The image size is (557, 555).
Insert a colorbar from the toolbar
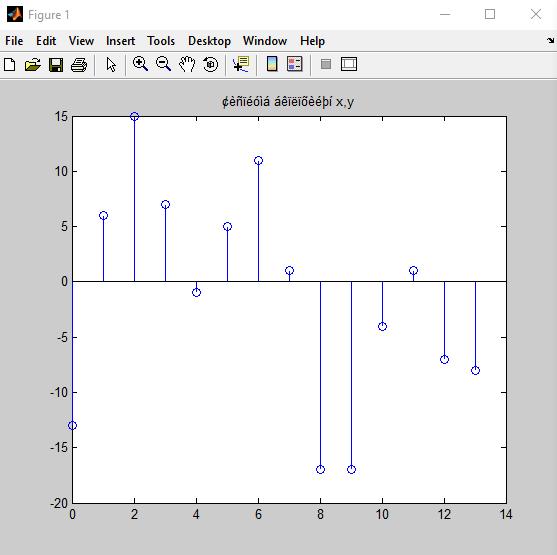[x=272, y=64]
